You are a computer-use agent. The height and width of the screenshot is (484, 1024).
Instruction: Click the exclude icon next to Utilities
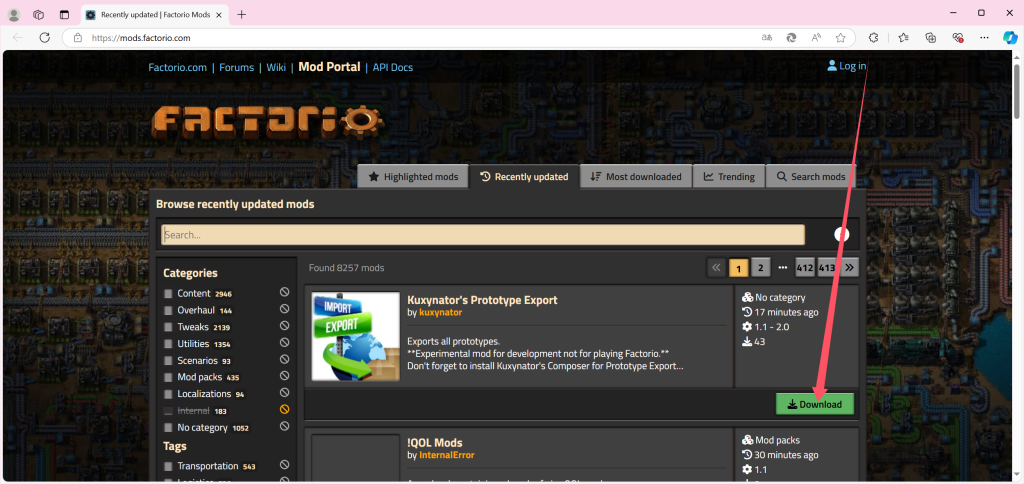284,344
